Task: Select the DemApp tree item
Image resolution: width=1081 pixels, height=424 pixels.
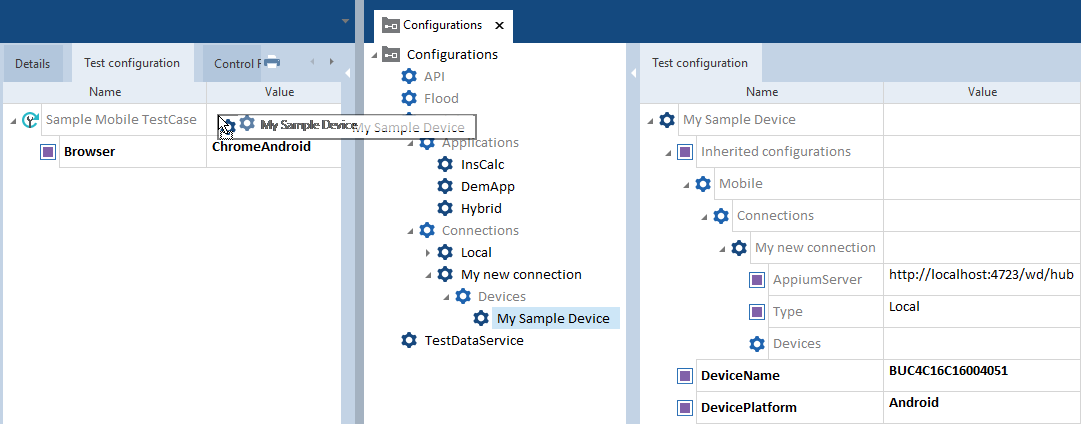Action: (x=487, y=187)
